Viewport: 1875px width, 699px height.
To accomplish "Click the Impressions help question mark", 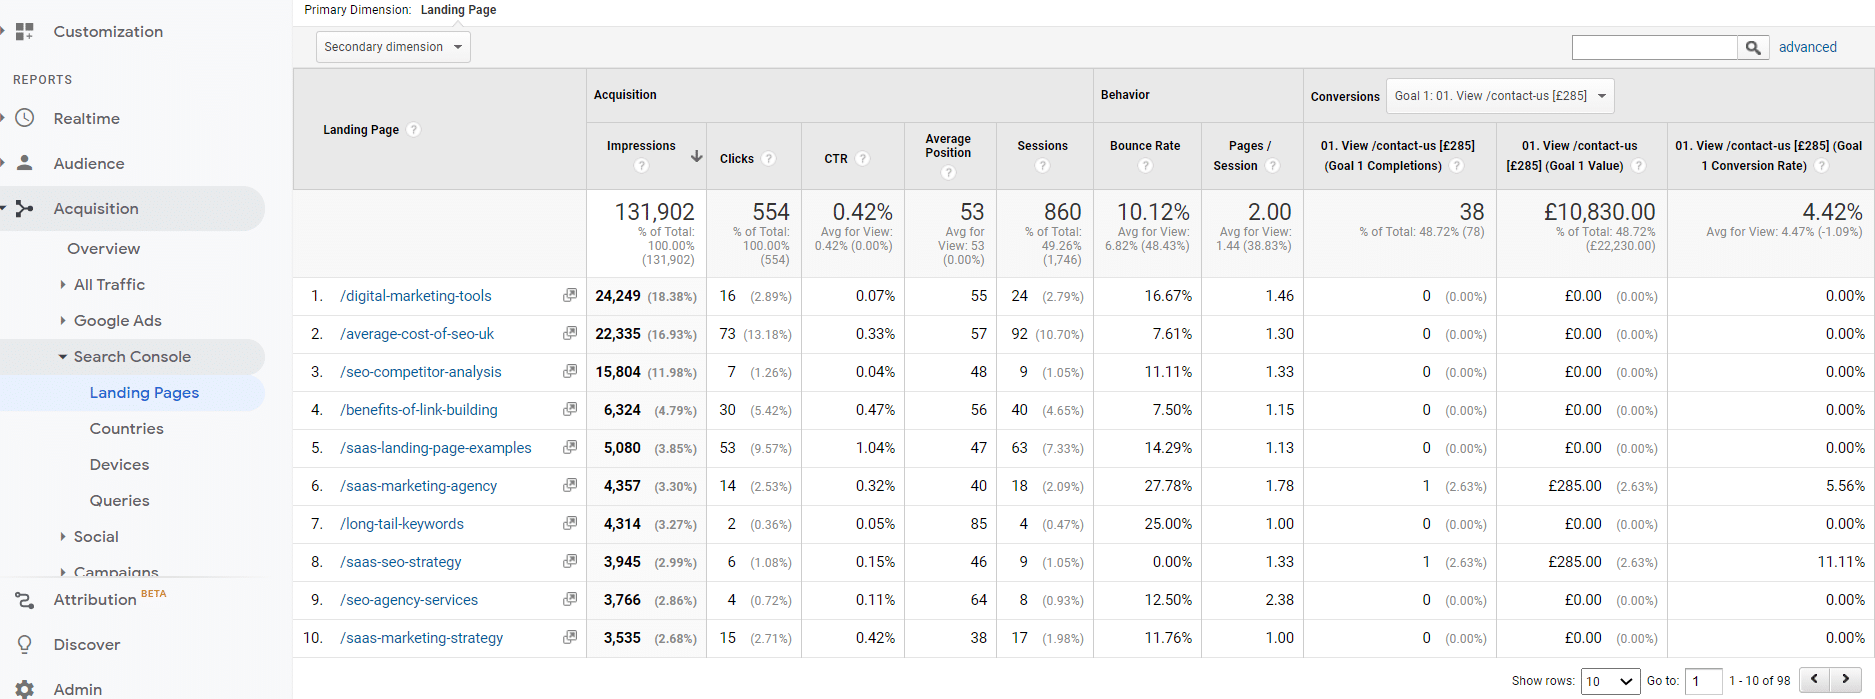I will click(x=641, y=166).
